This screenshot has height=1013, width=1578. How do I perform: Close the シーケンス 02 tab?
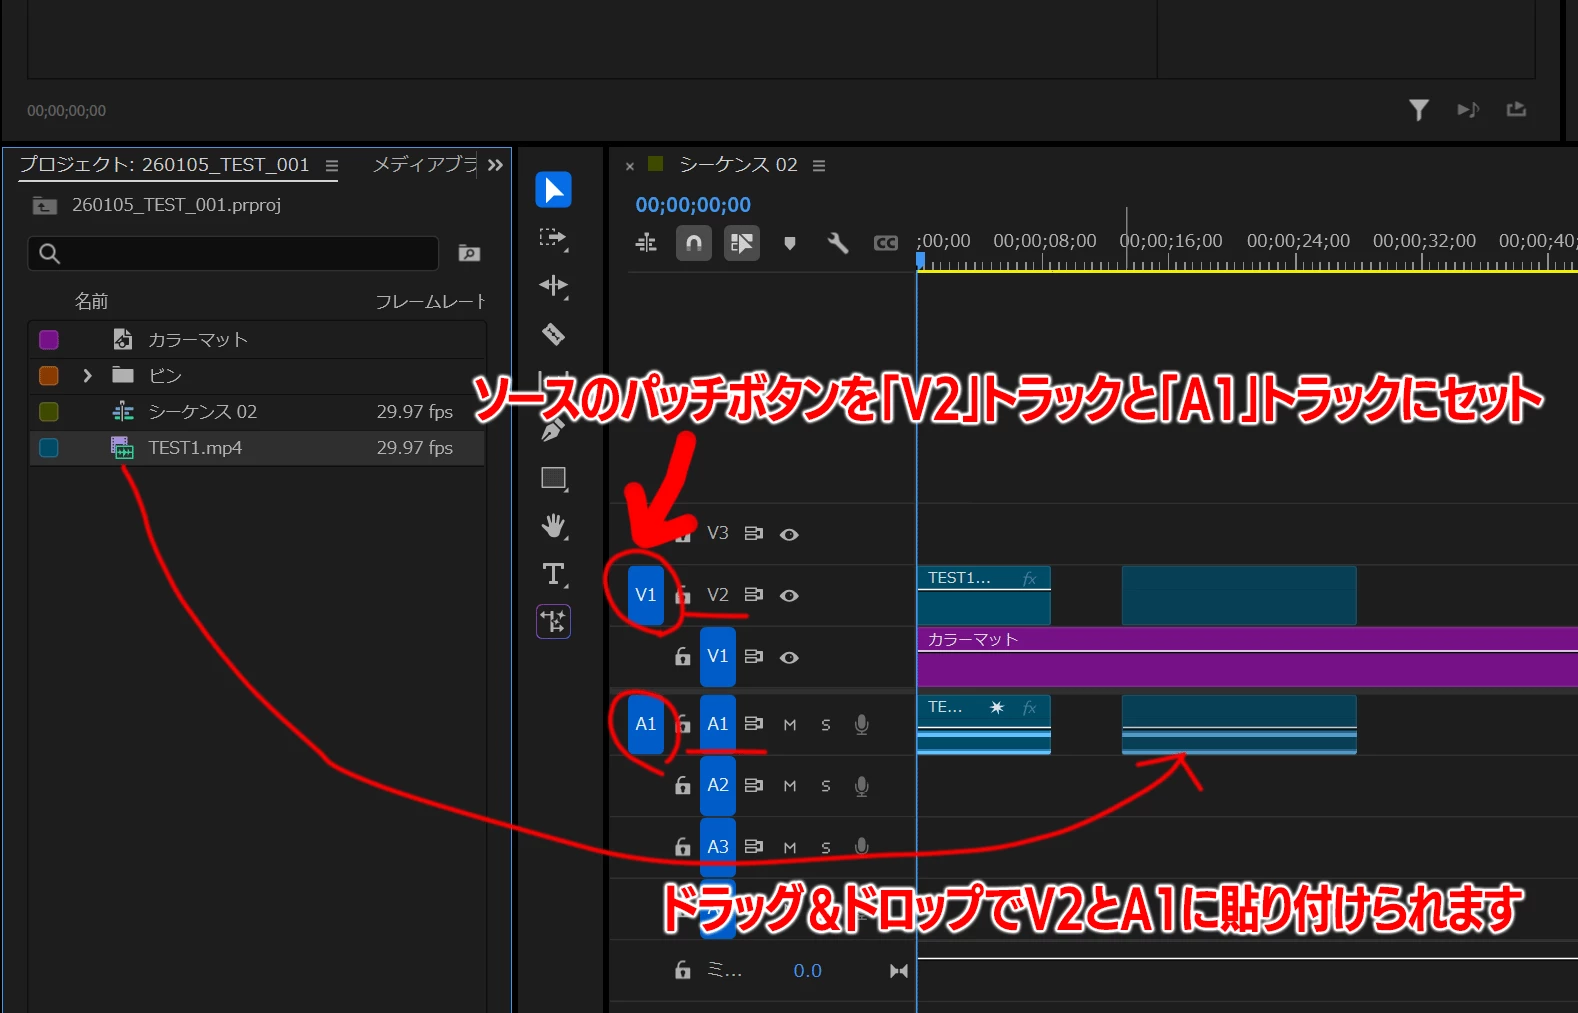[630, 166]
